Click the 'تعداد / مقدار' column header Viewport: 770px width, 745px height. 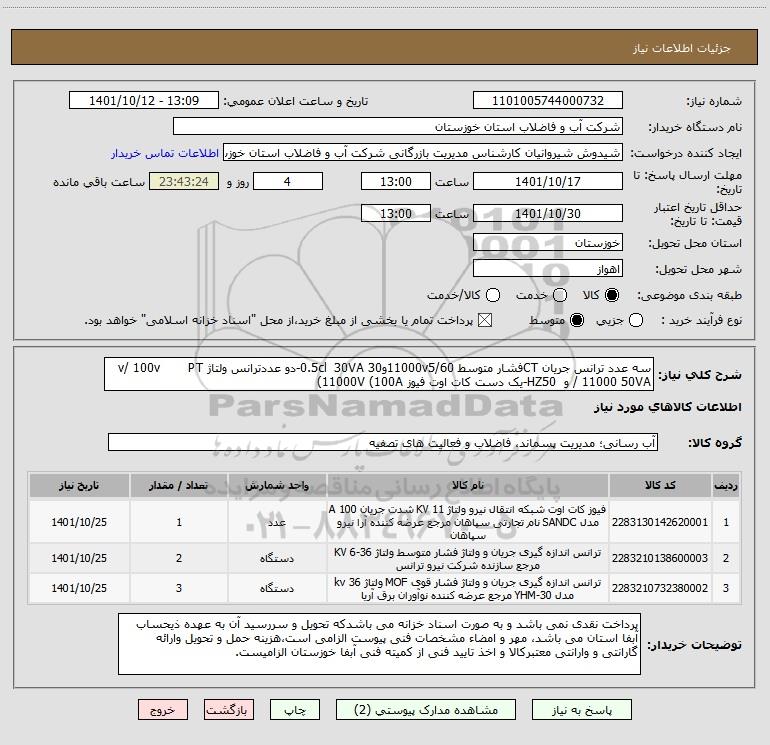click(179, 485)
